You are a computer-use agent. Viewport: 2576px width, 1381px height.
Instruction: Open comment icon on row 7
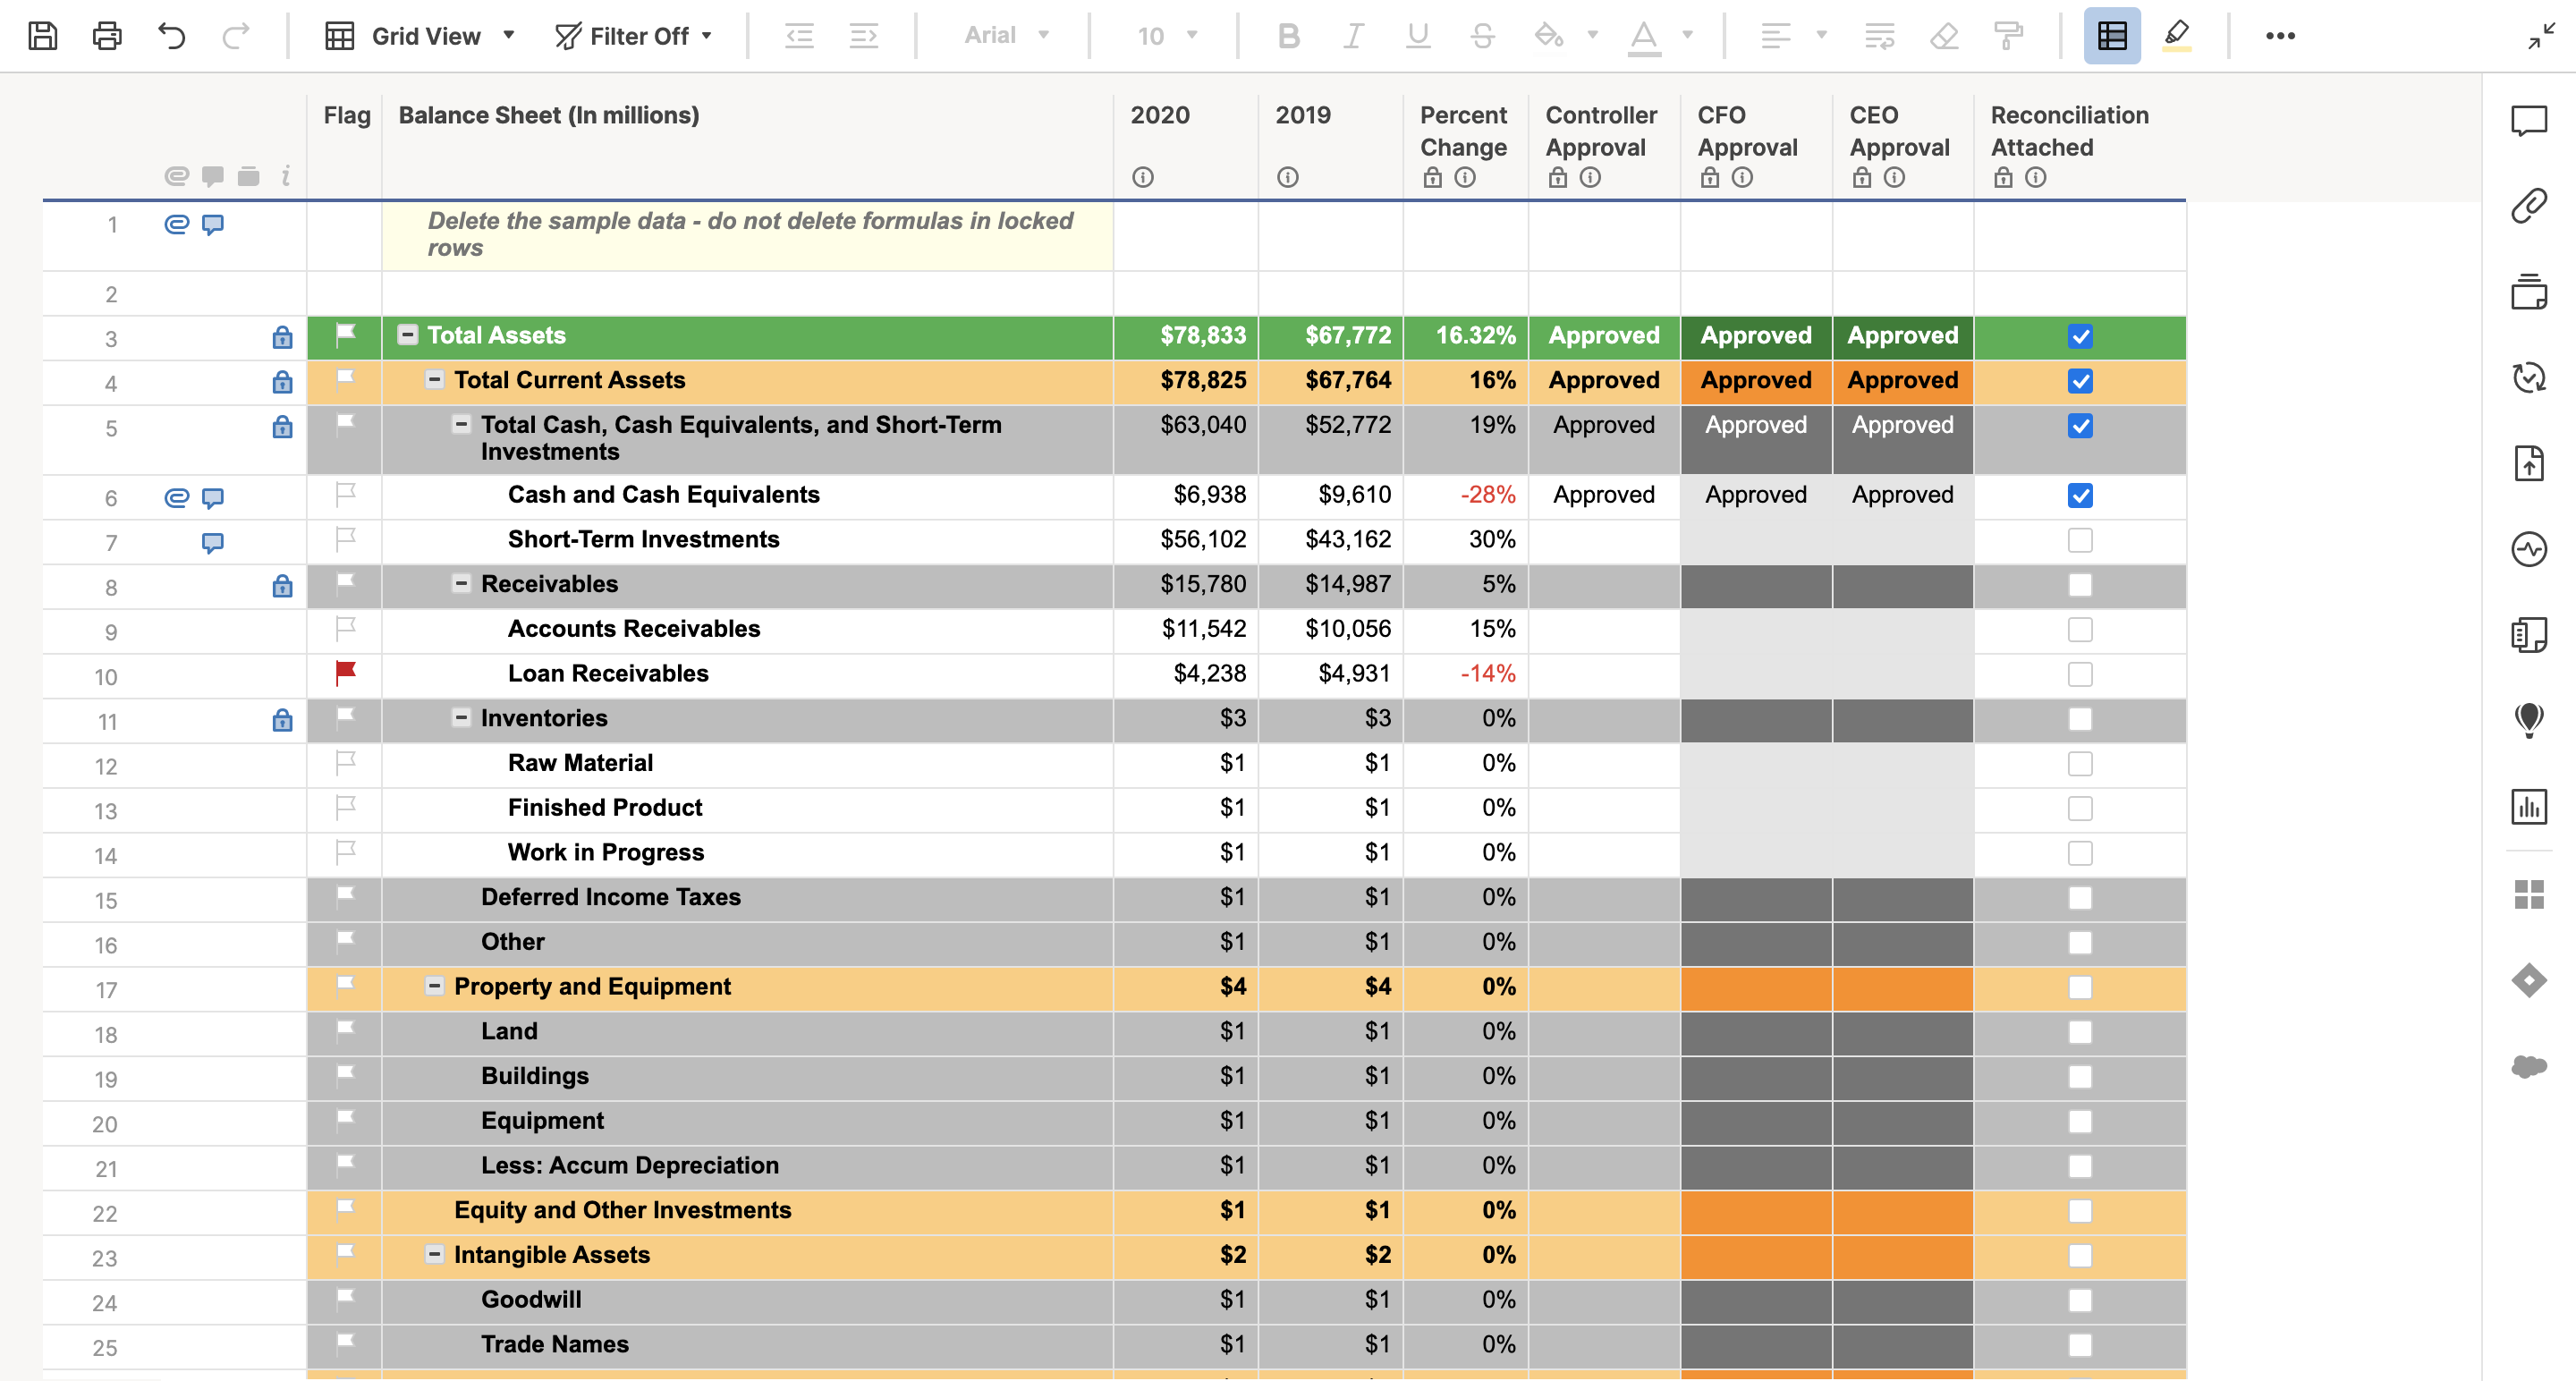(212, 542)
